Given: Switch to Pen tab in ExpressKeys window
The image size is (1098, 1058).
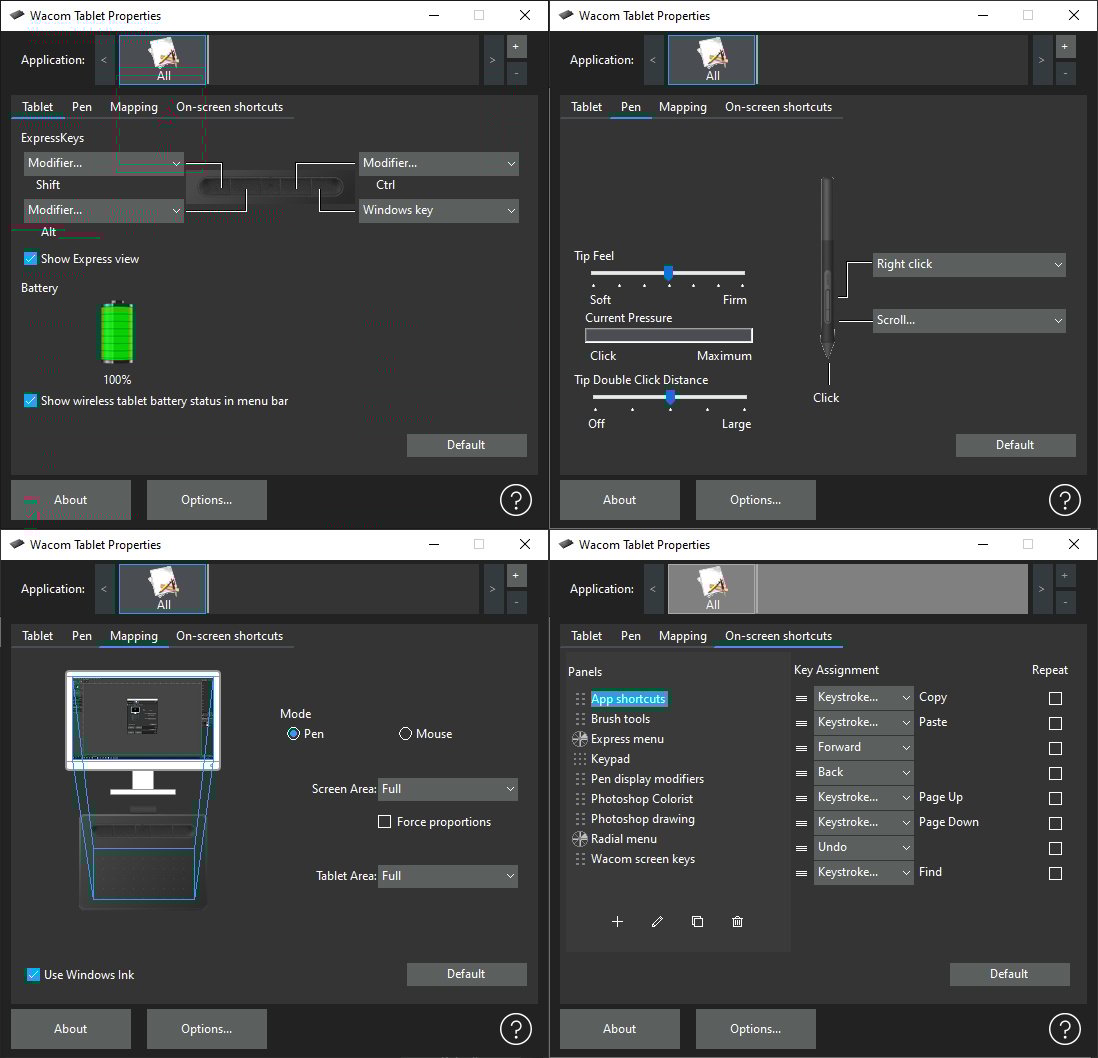Looking at the screenshot, I should (x=82, y=107).
